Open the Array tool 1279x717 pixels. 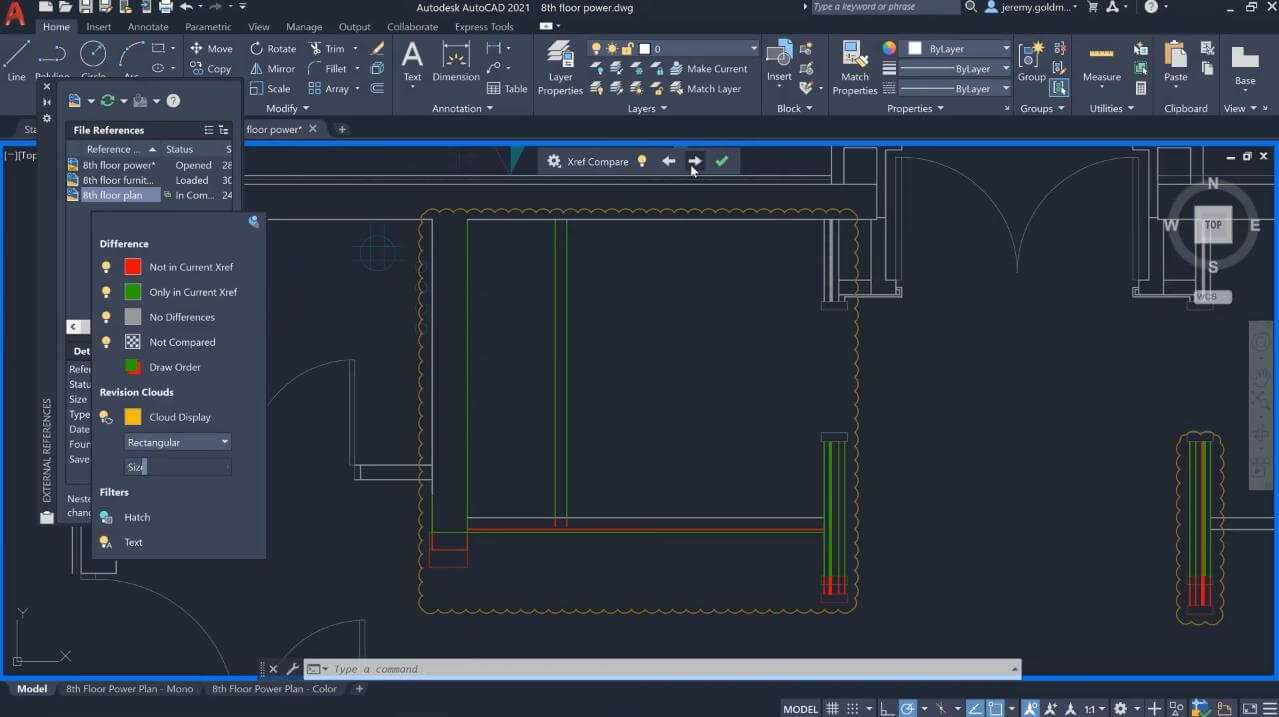coord(329,89)
